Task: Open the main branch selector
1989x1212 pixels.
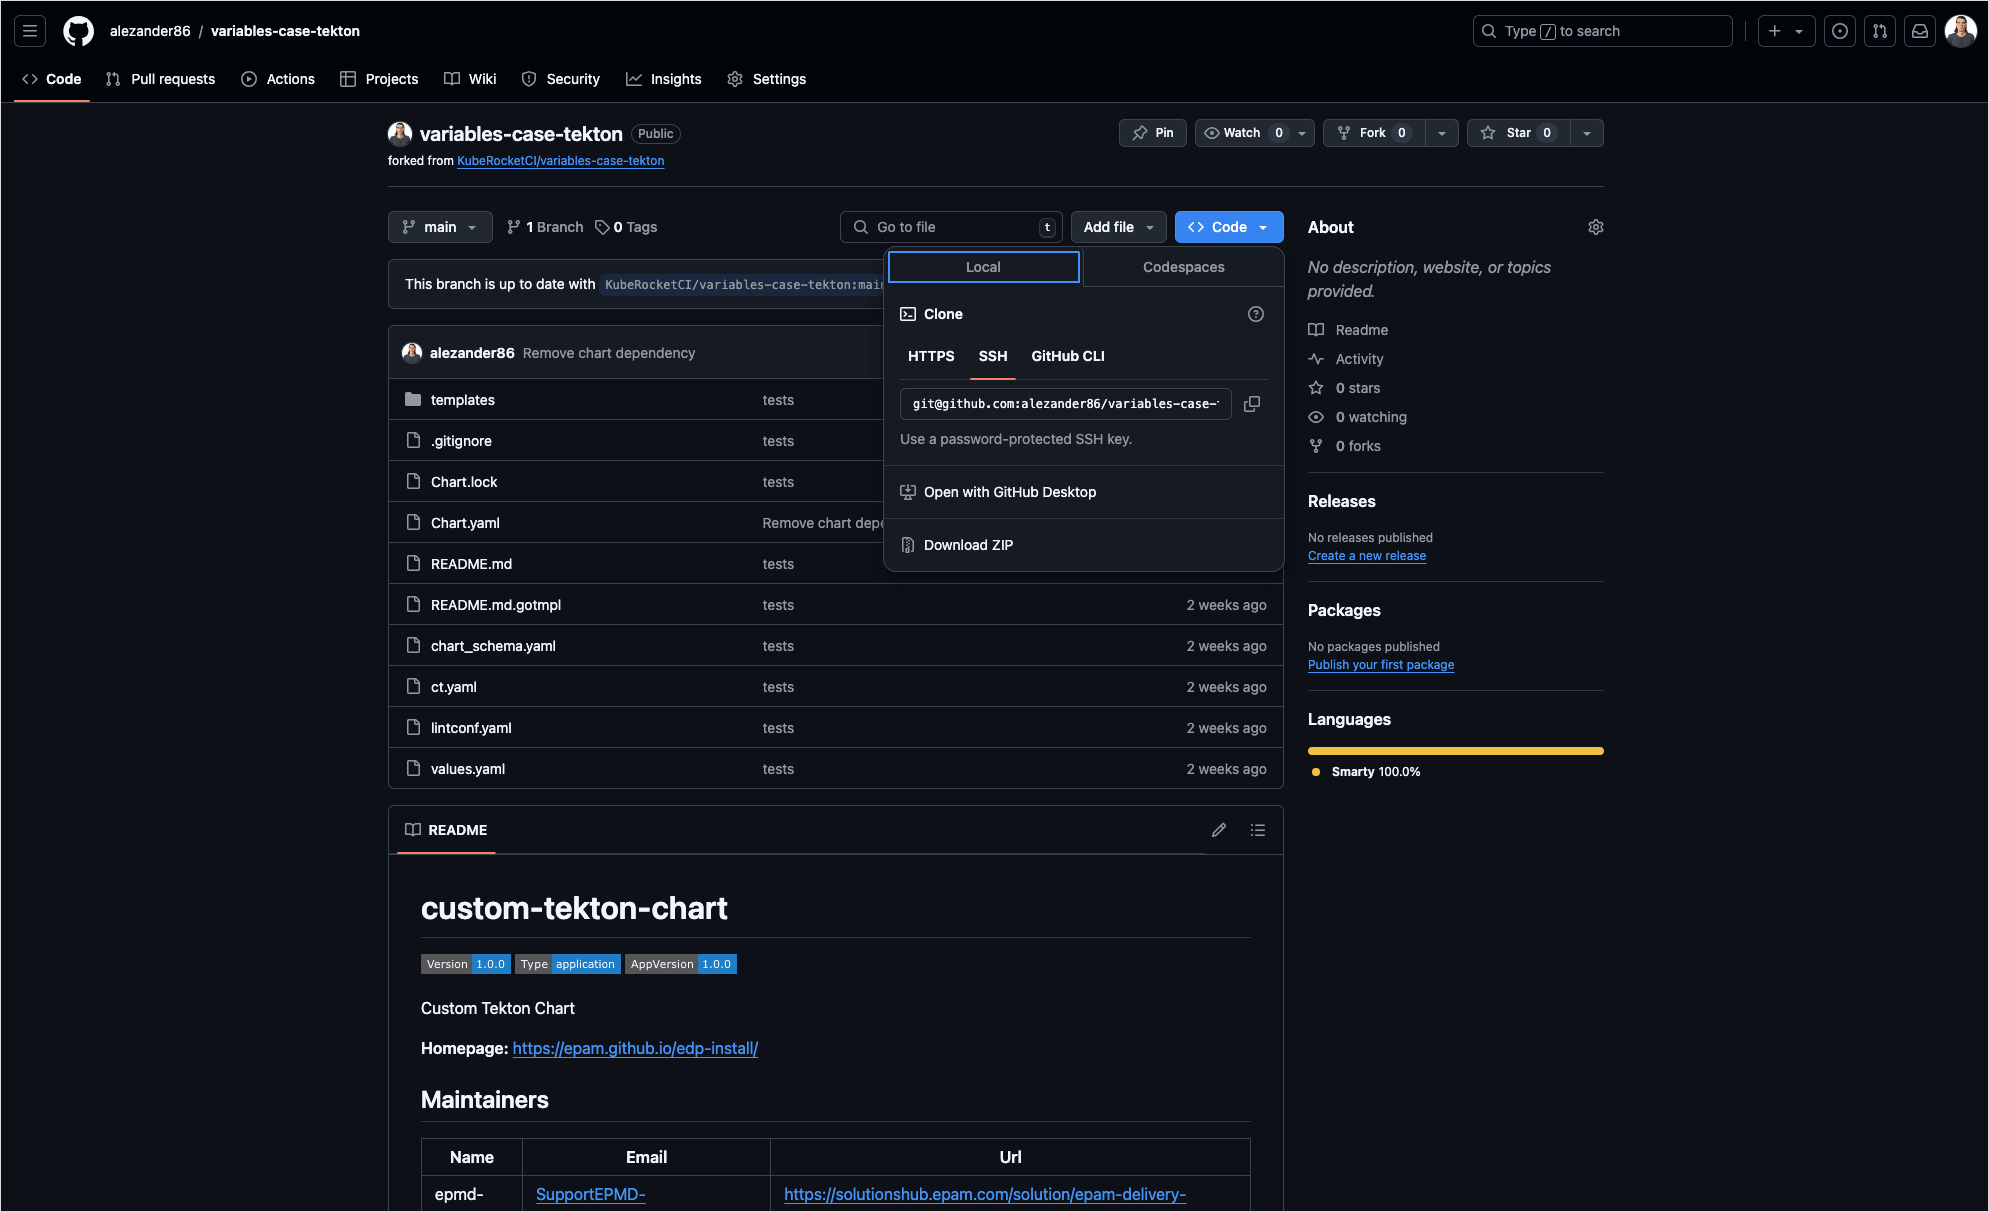Action: coord(440,227)
